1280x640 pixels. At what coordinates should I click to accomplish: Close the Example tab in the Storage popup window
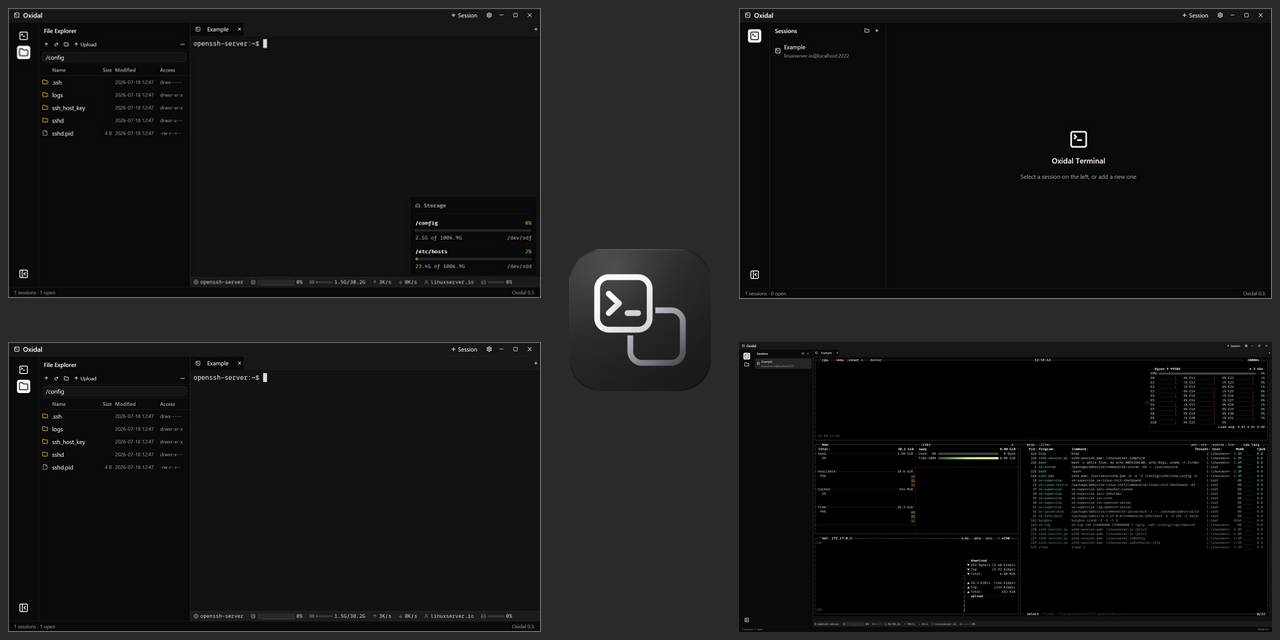[239, 29]
